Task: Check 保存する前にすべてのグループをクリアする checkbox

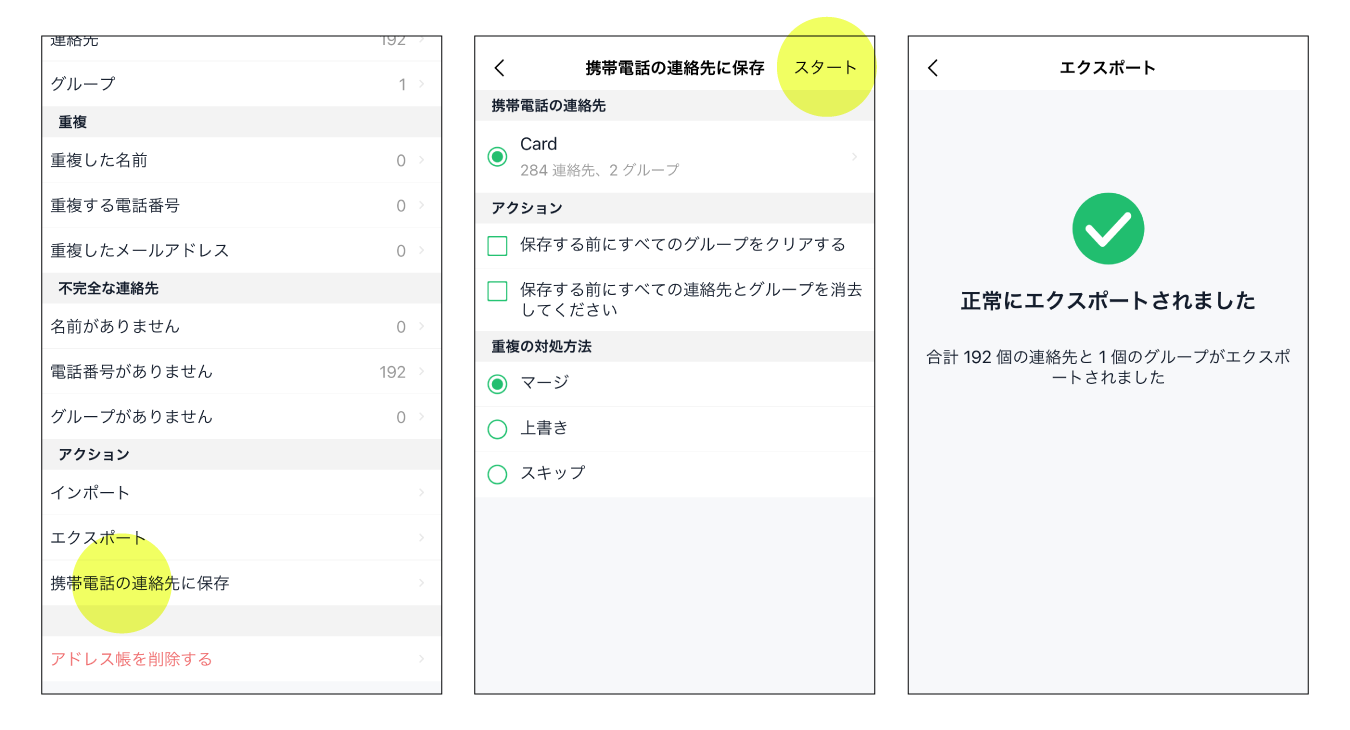Action: 497,245
